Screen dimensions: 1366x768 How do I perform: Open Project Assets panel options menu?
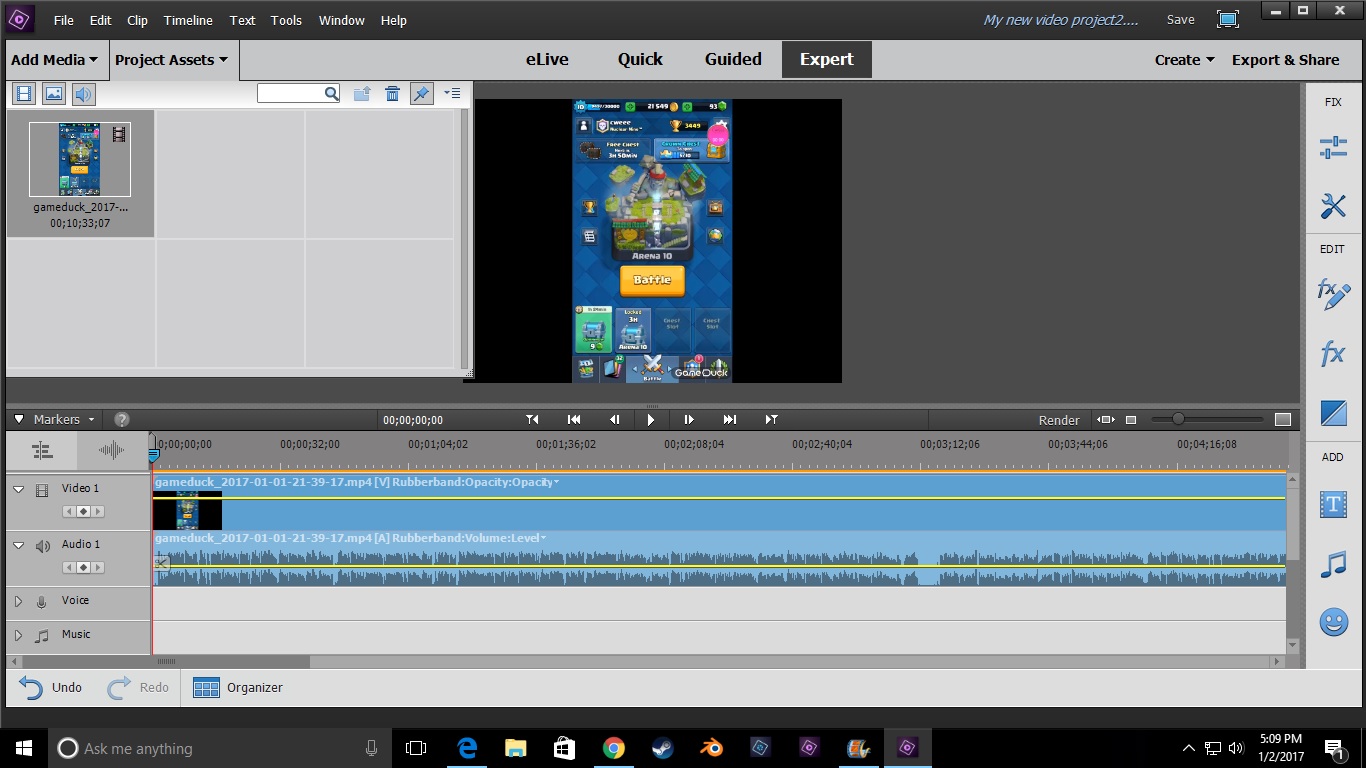coord(453,93)
